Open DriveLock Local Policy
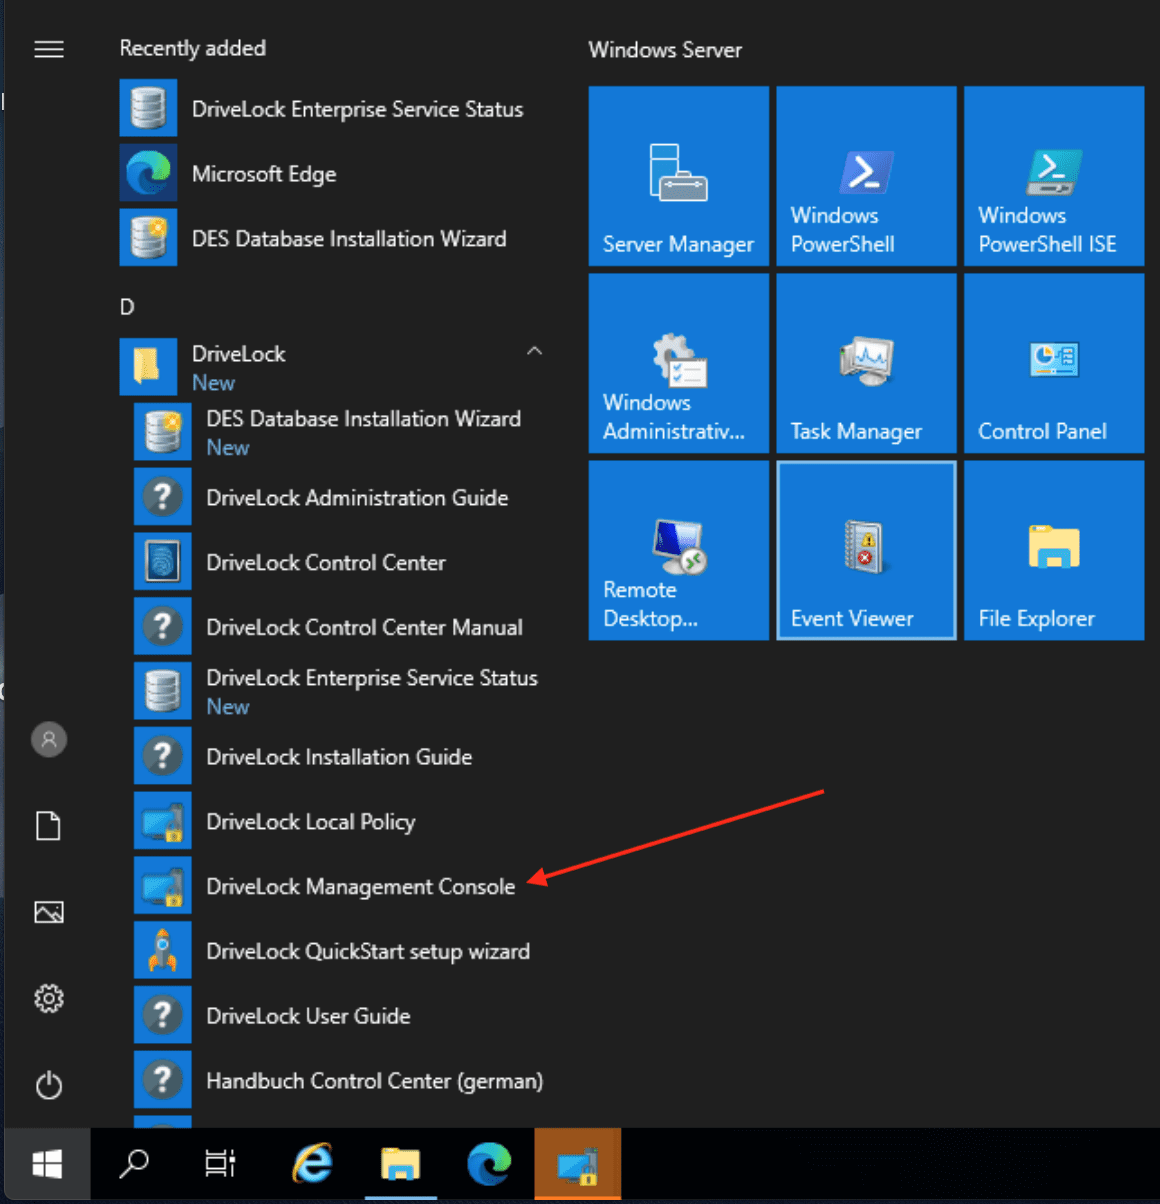The width and height of the screenshot is (1160, 1204). [310, 822]
